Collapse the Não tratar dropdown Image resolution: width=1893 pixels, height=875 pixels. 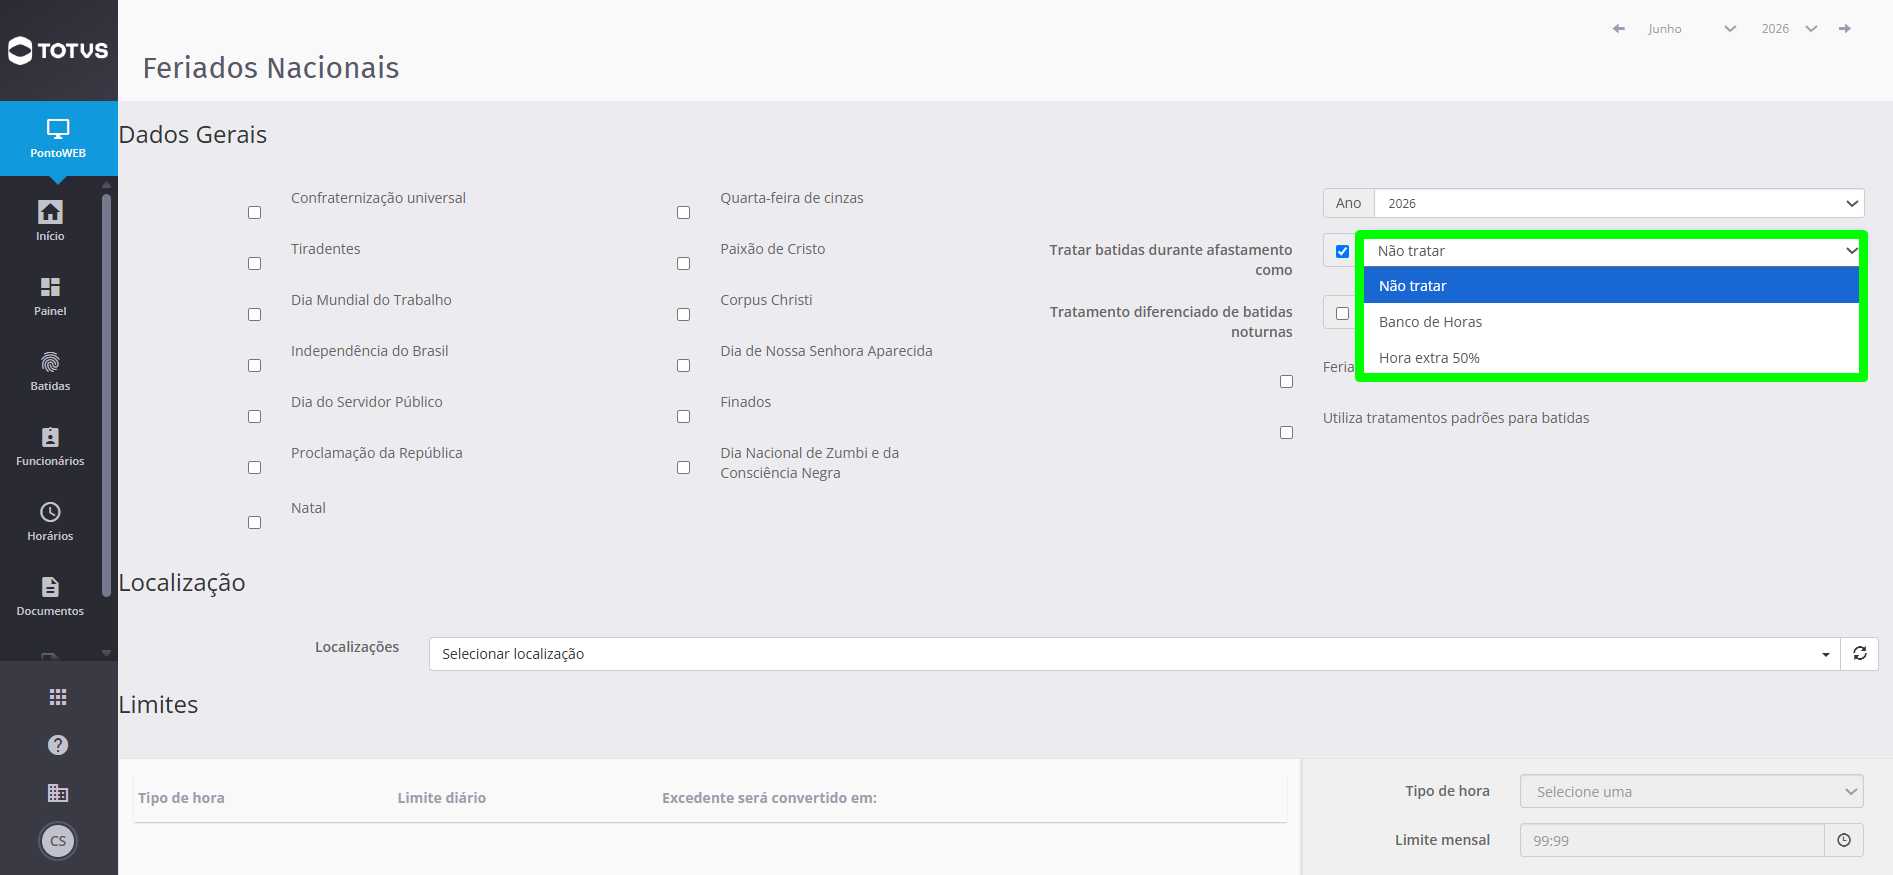pos(1613,251)
